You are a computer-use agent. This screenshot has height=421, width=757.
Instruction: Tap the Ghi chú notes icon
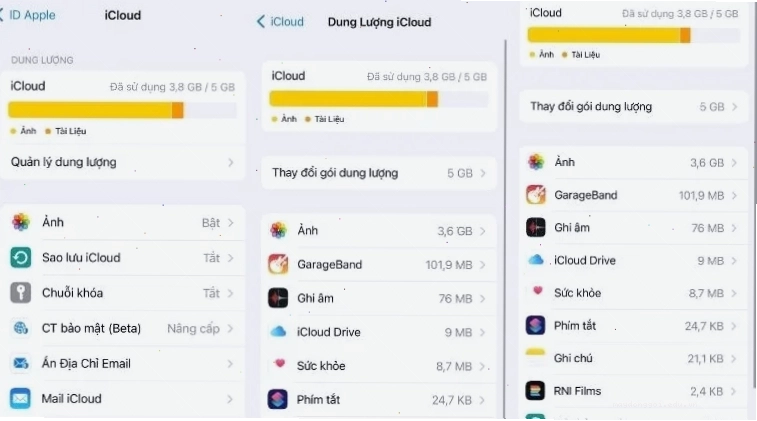536,358
